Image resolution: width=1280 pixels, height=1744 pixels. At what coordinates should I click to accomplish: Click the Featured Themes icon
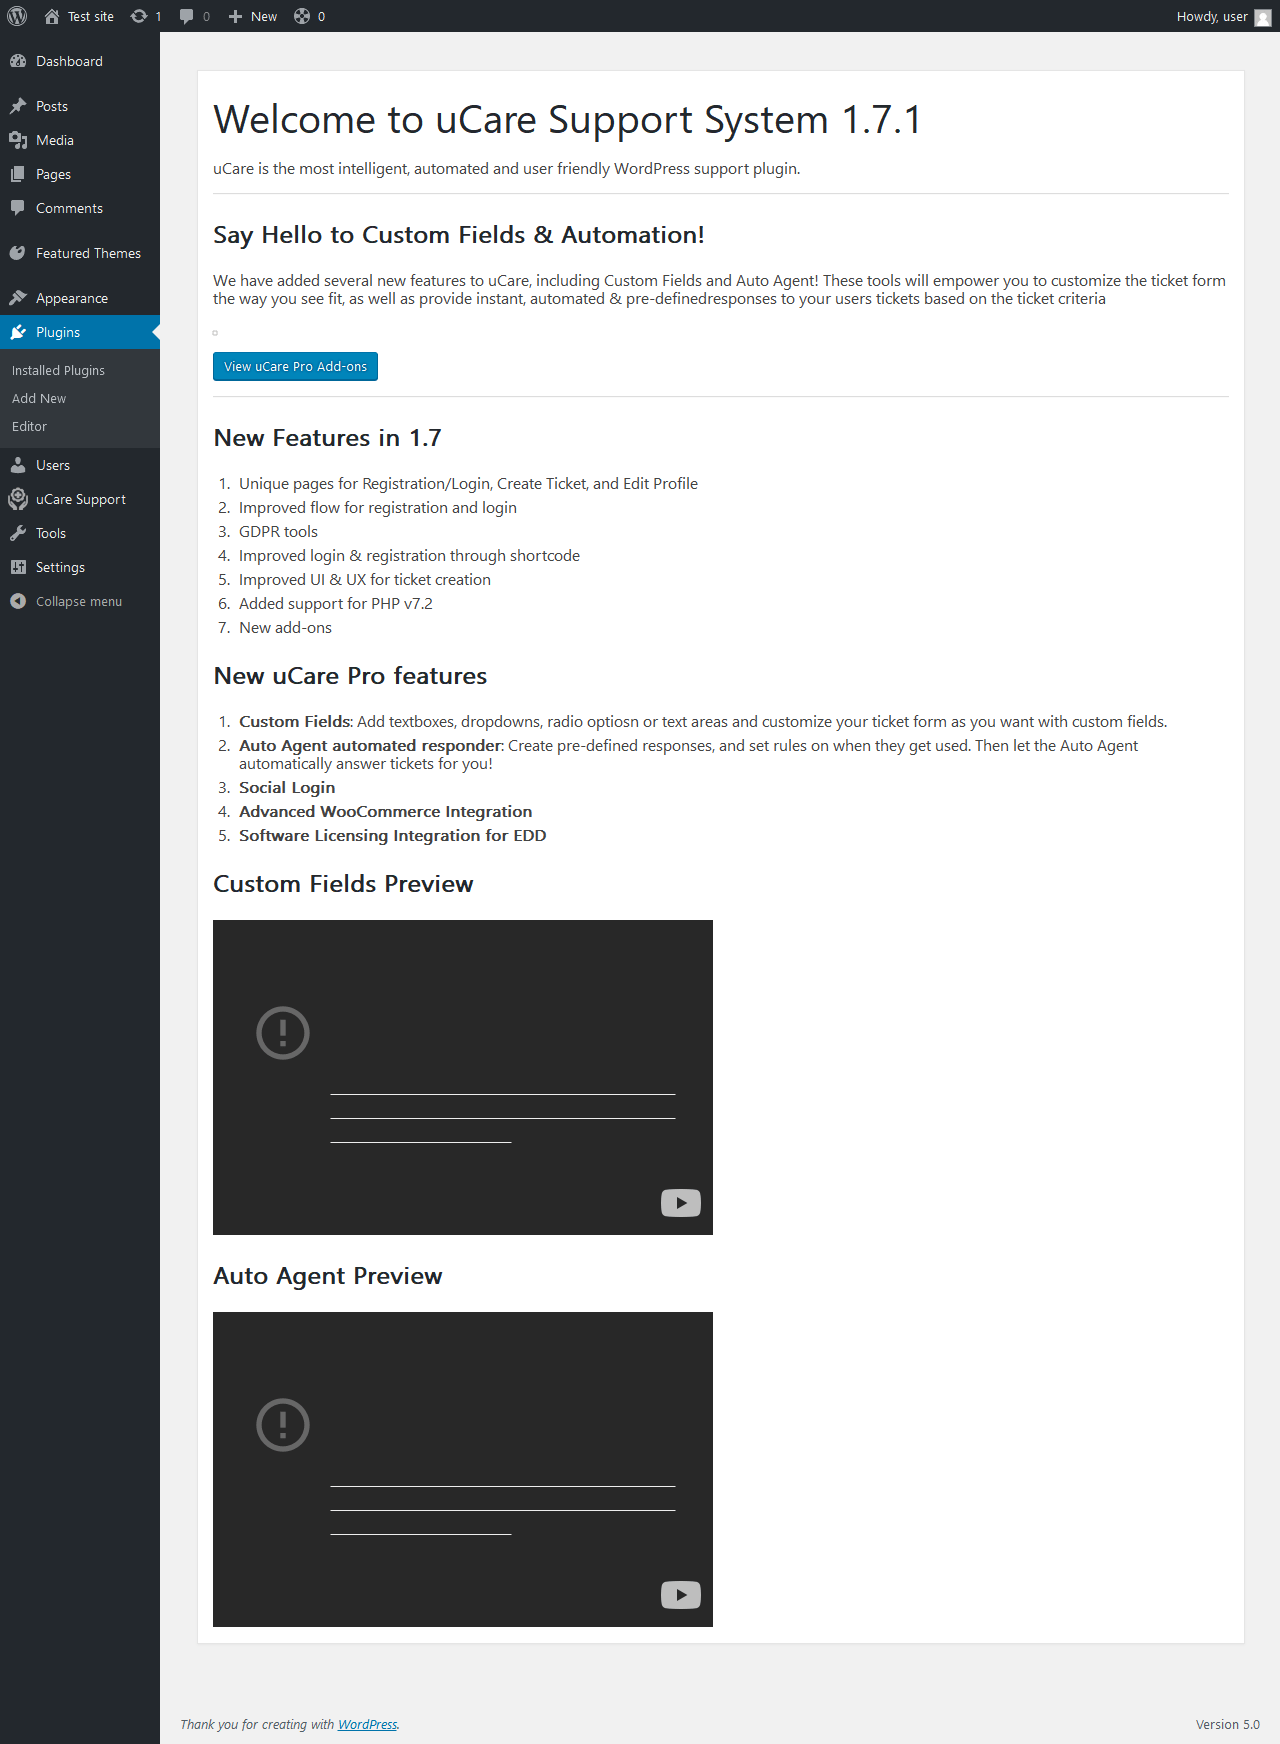point(18,253)
